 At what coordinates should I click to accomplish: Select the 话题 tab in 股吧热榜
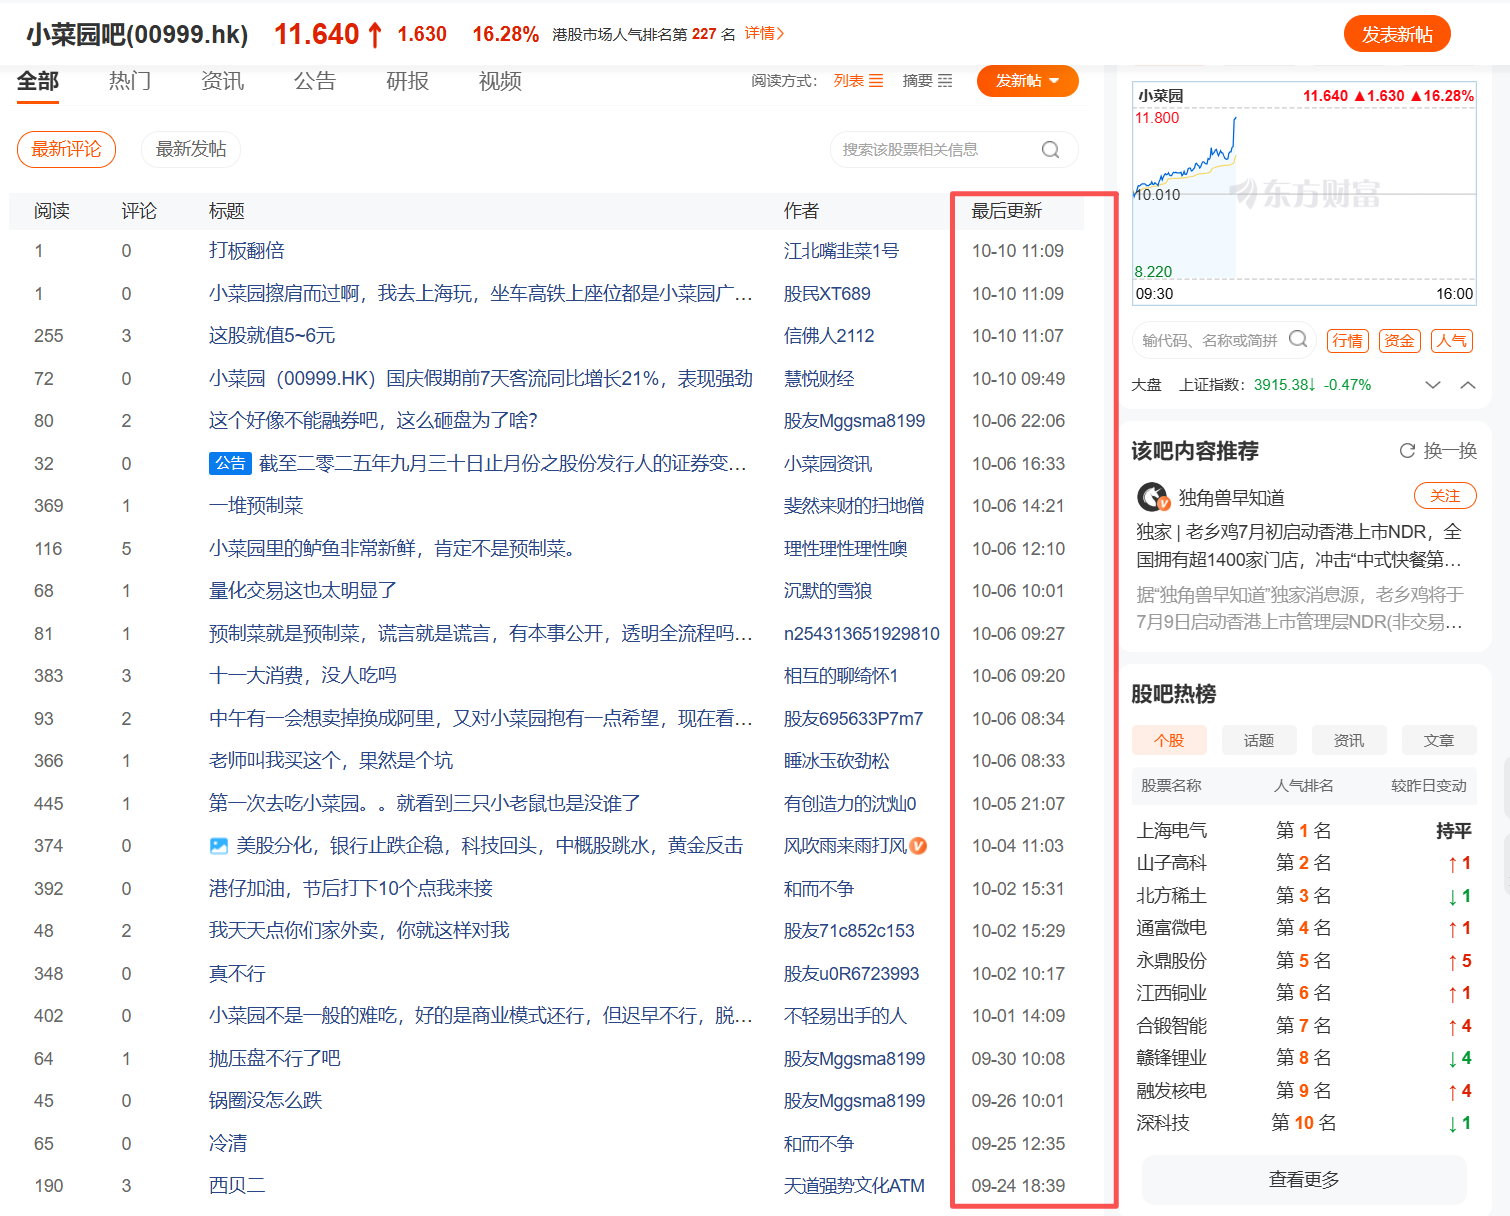pyautogui.click(x=1259, y=741)
